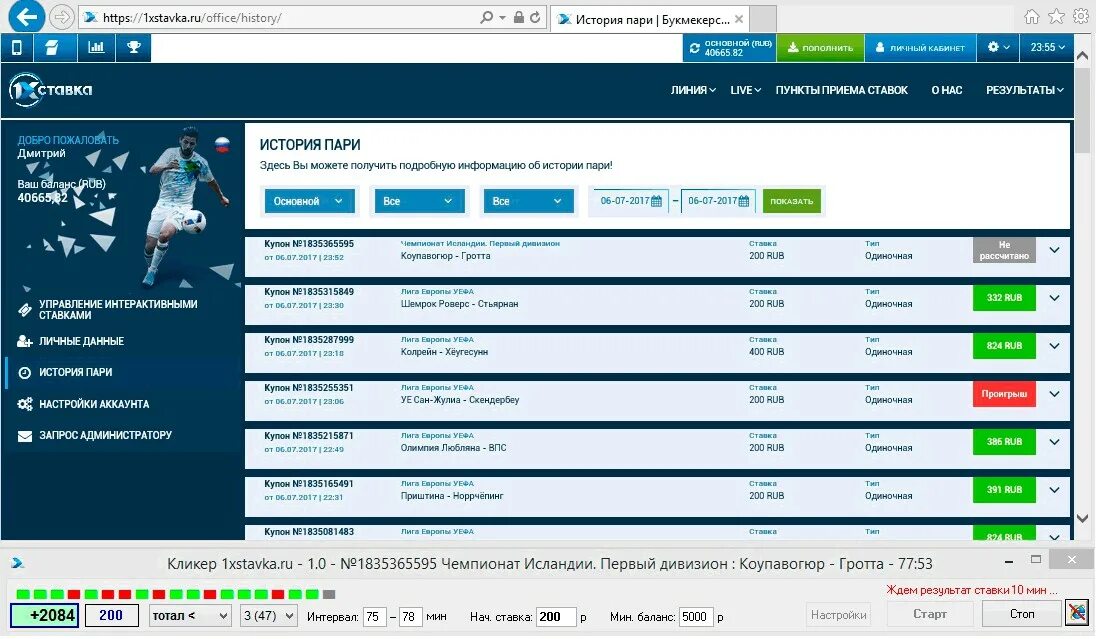Click the refresh icon in address bar
The image size is (1096, 639).
(535, 17)
